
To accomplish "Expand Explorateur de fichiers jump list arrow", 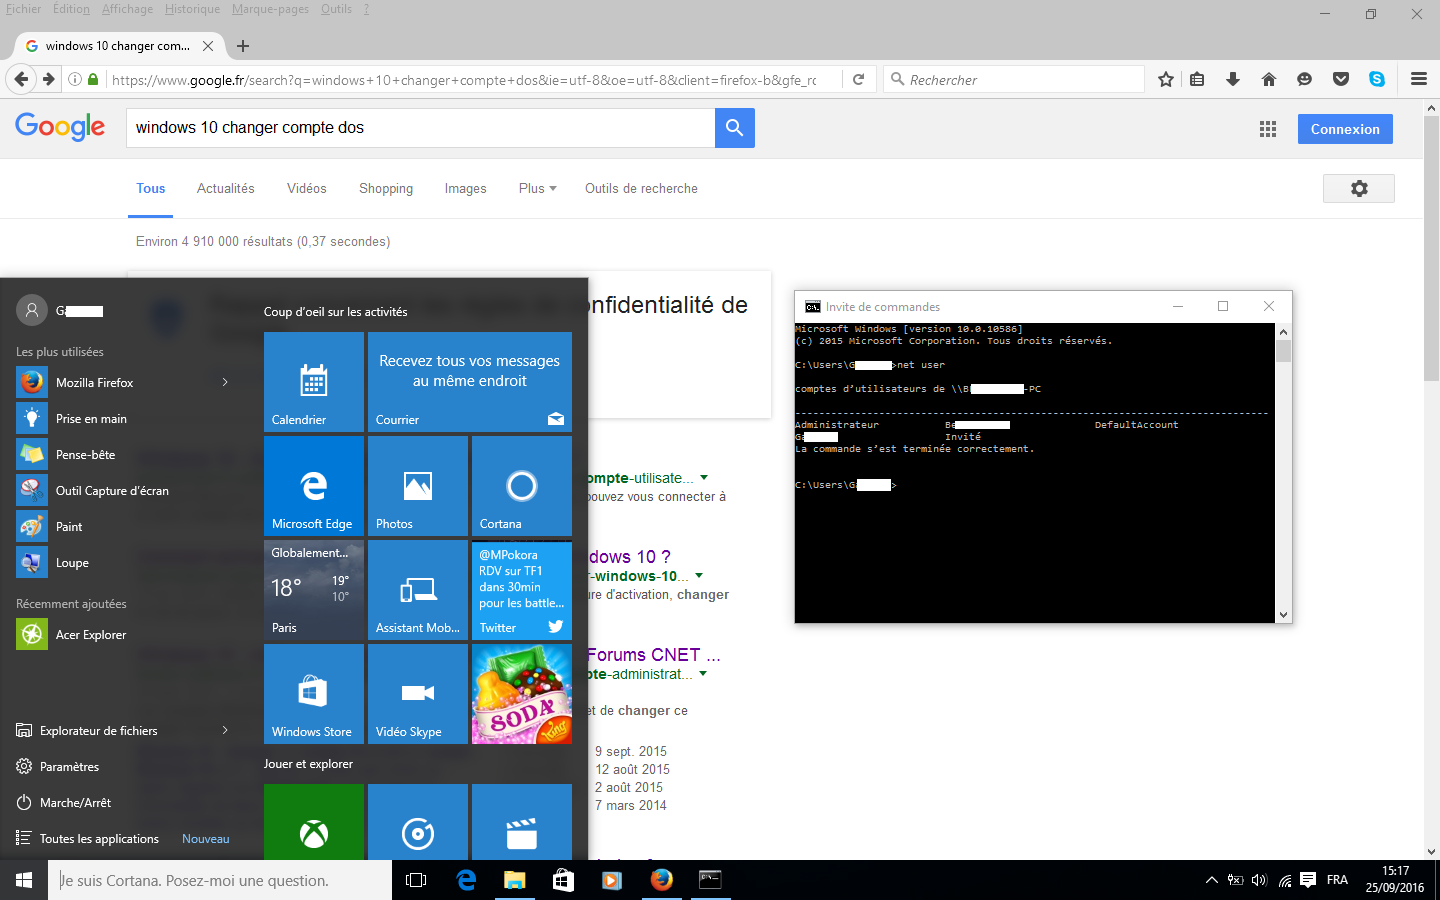I will (225, 730).
